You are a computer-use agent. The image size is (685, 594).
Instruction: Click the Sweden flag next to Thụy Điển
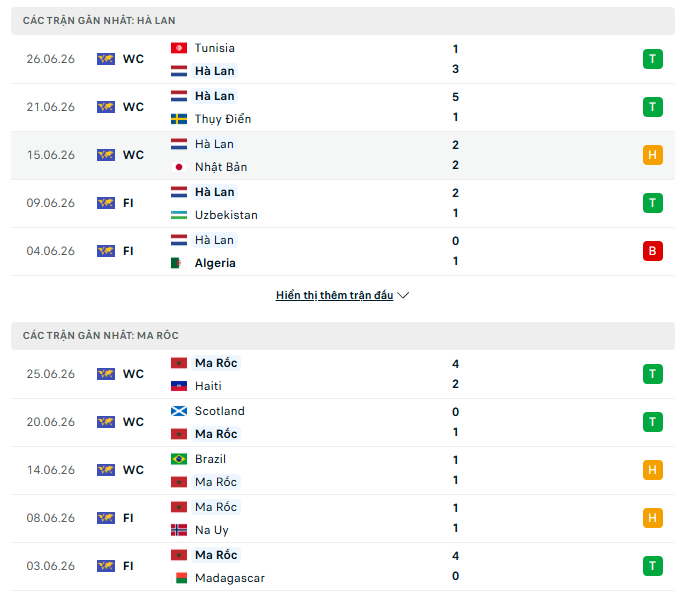(x=179, y=119)
